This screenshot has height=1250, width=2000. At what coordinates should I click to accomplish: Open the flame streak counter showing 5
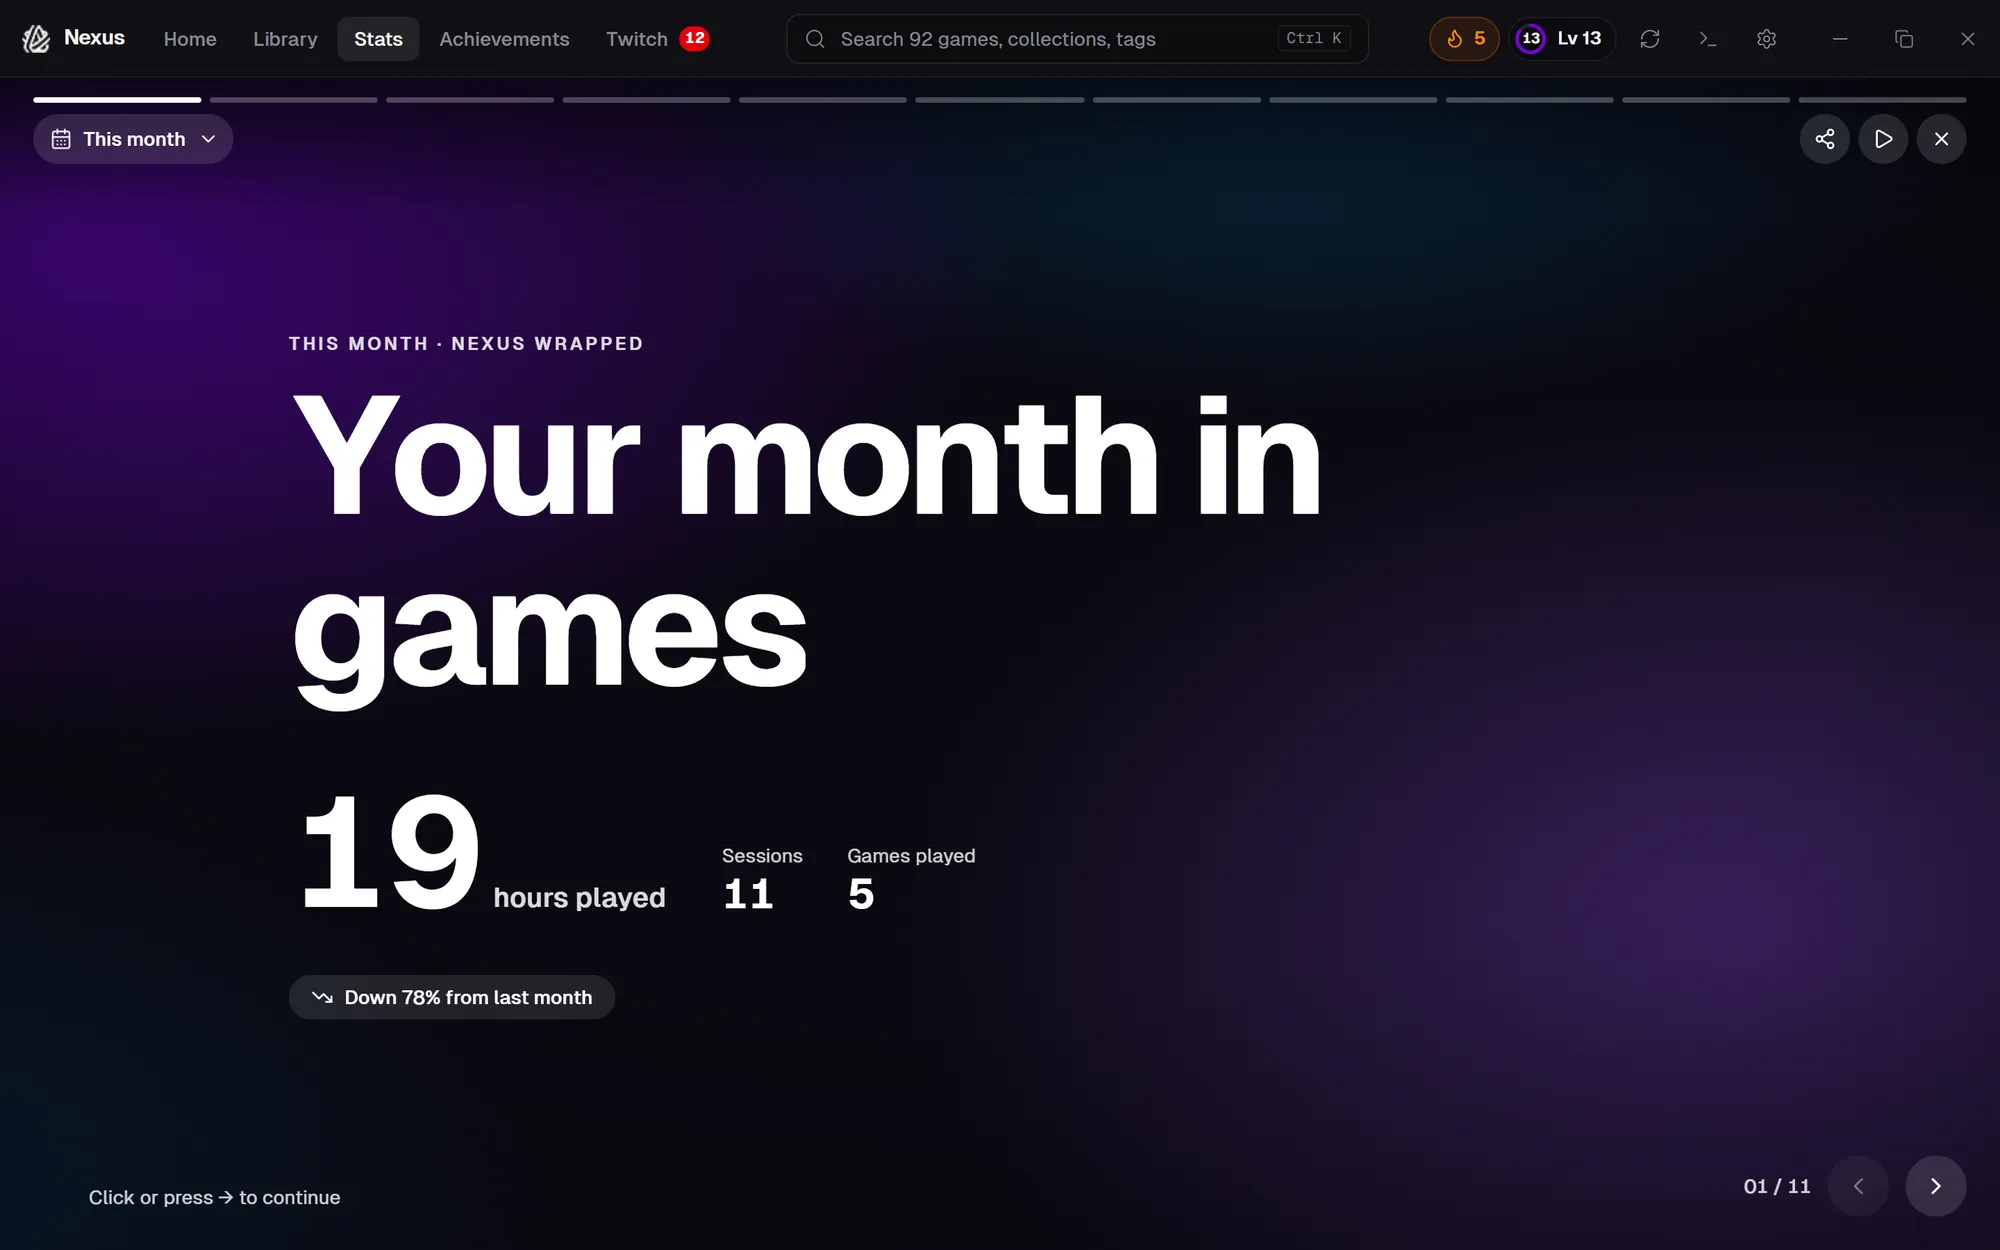click(x=1464, y=39)
